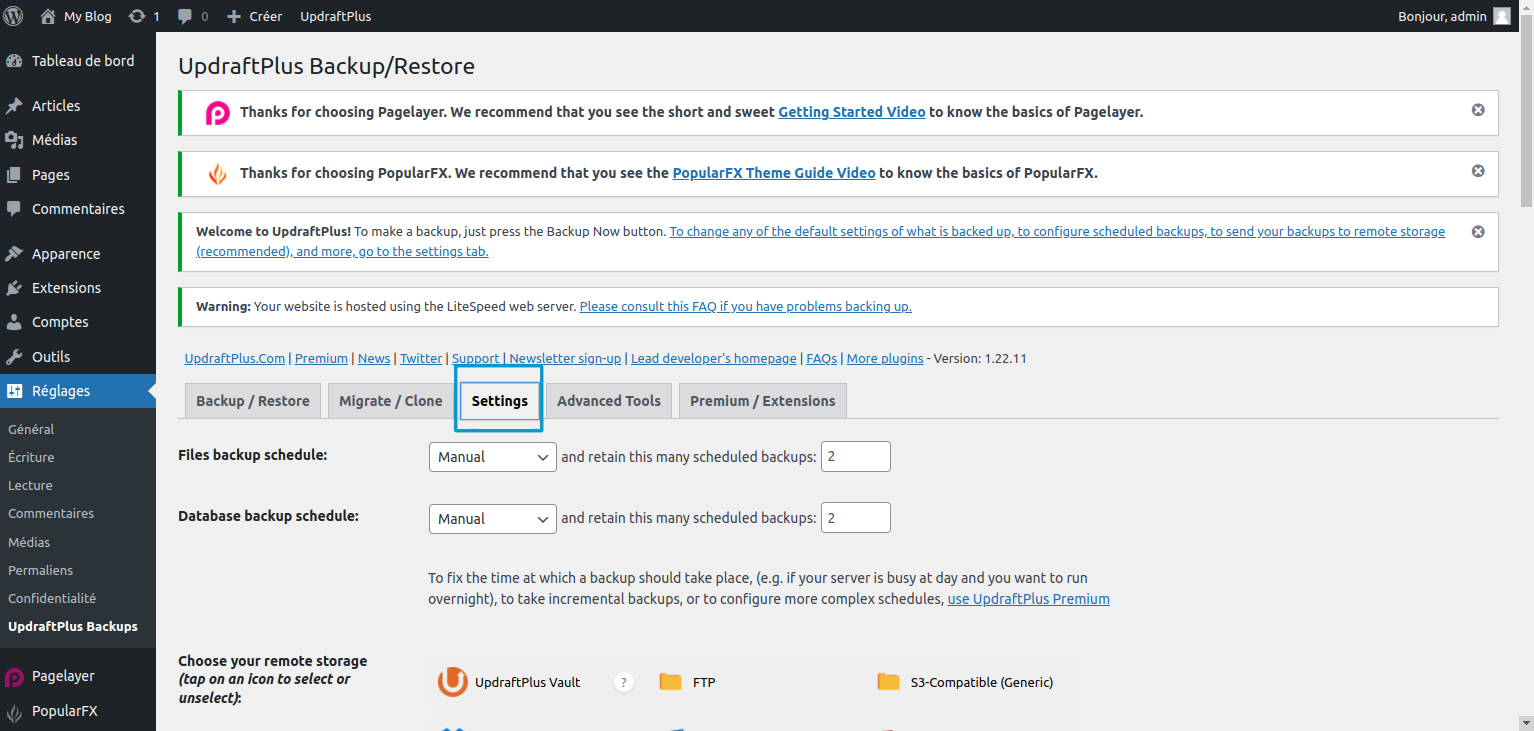Expand Database backup schedule dropdown
The width and height of the screenshot is (1534, 731).
[x=492, y=519]
